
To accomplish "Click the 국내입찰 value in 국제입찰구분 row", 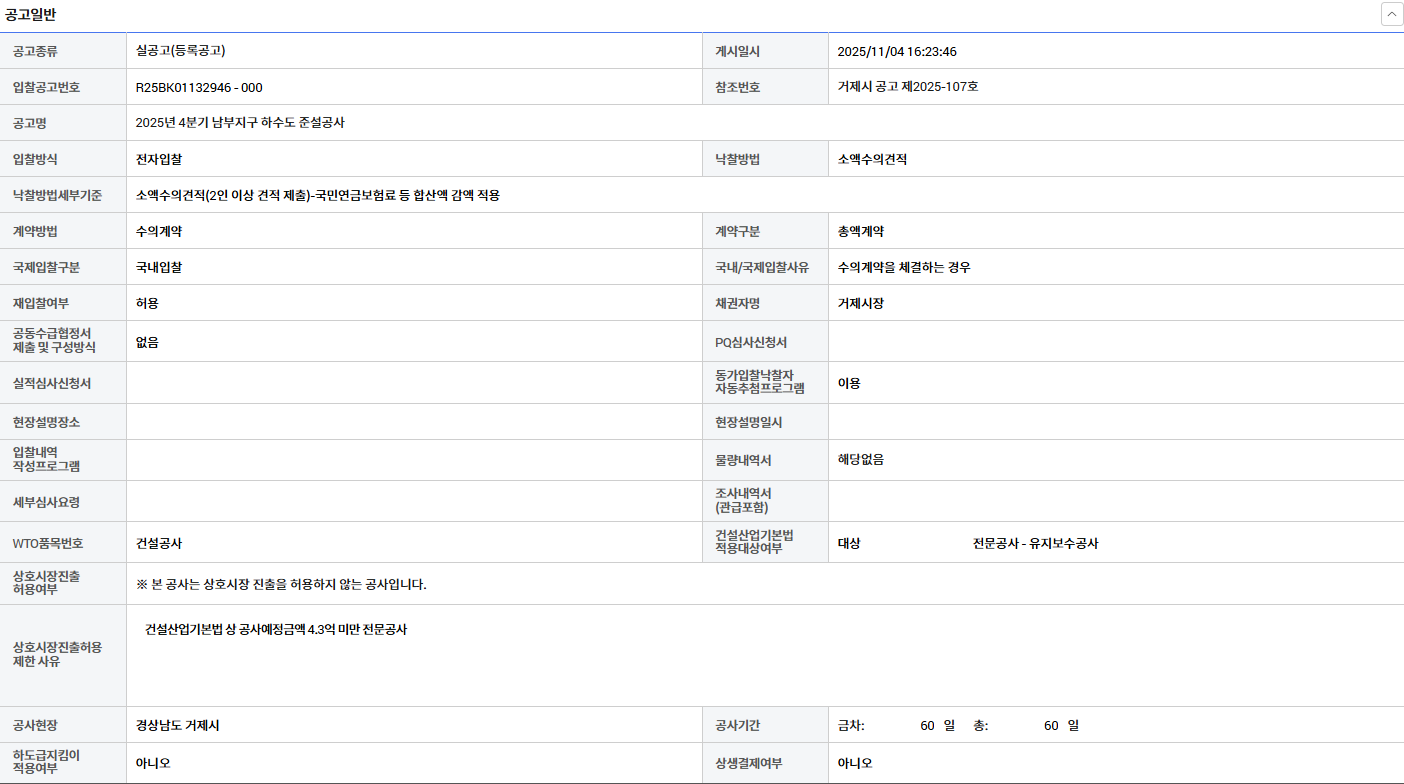I will pos(159,267).
